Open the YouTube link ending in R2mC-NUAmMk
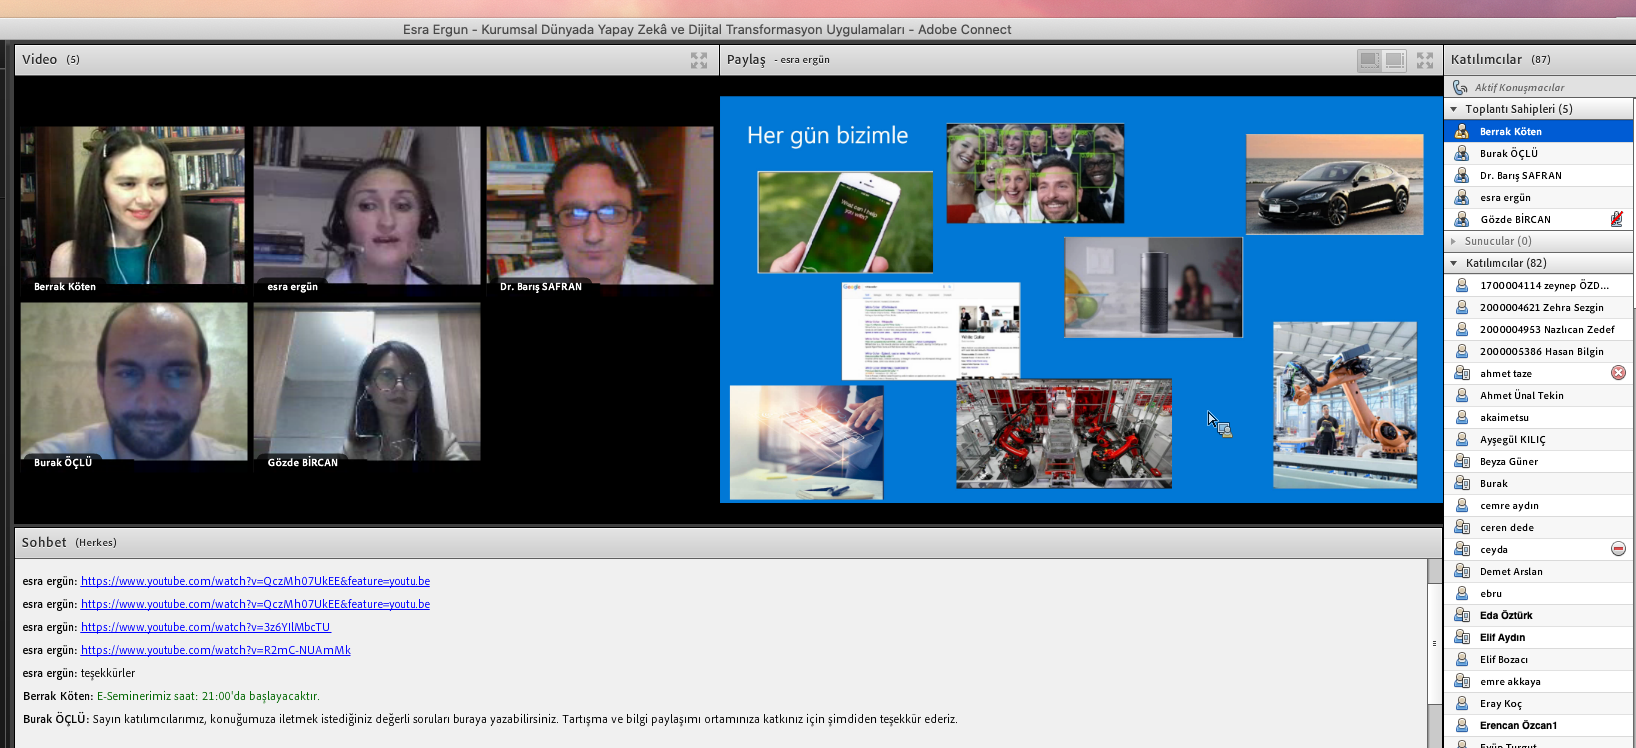The image size is (1636, 748). [x=215, y=650]
